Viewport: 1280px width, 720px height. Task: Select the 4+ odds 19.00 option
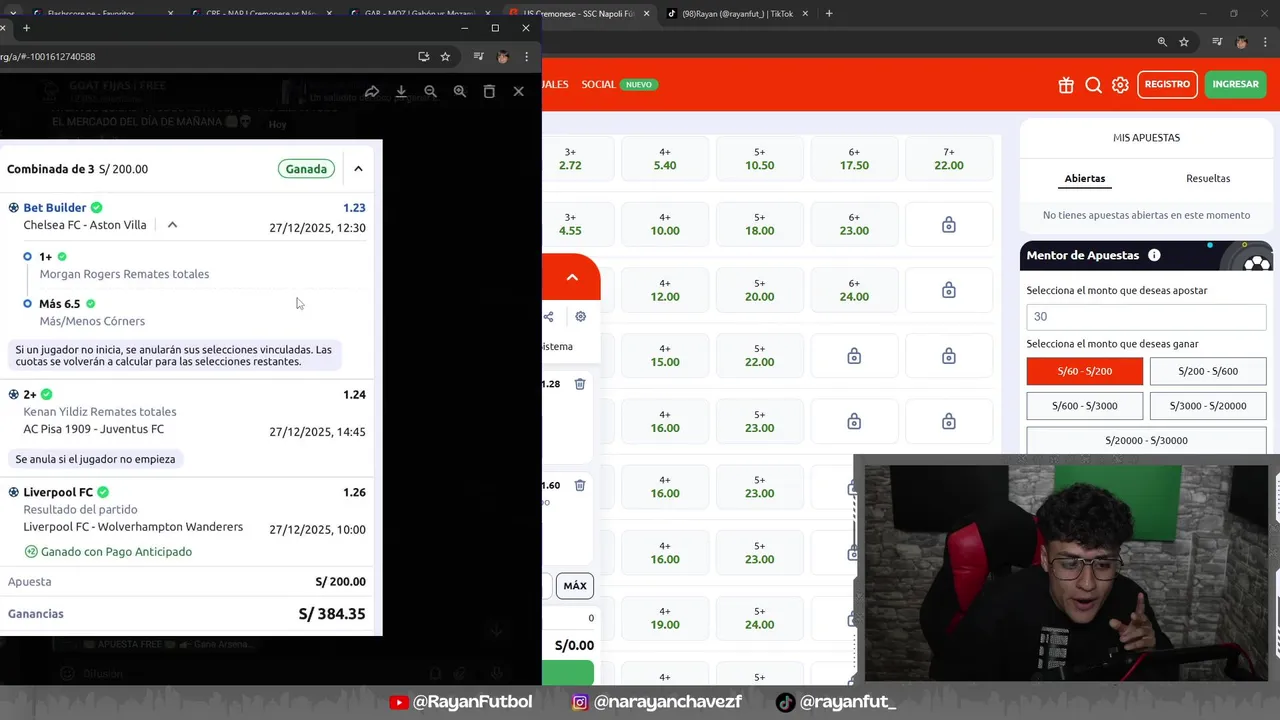click(665, 618)
